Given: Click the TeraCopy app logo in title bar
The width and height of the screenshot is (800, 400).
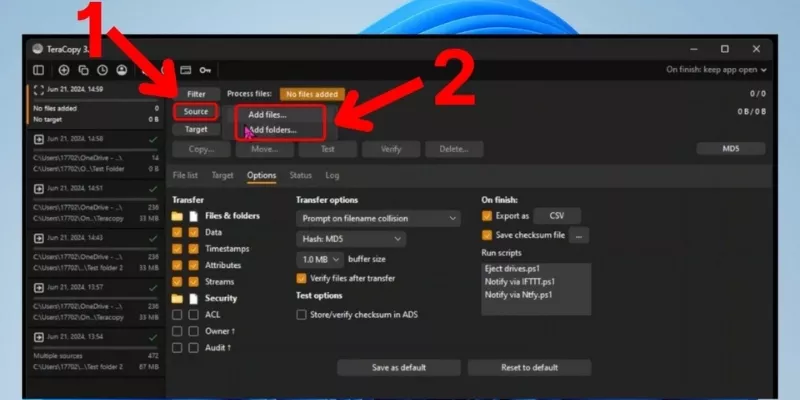Looking at the screenshot, I should (x=37, y=49).
